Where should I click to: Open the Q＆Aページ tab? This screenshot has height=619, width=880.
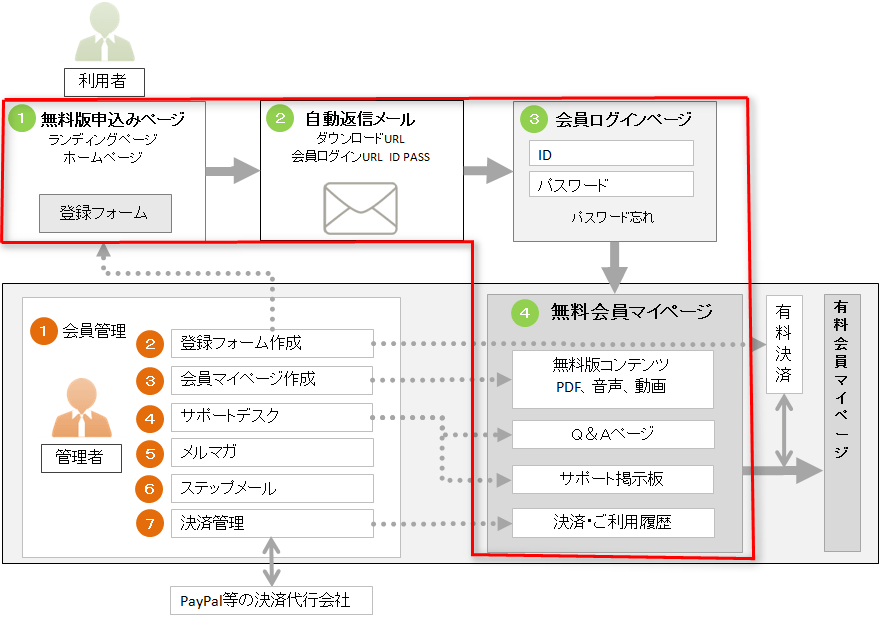(x=613, y=435)
